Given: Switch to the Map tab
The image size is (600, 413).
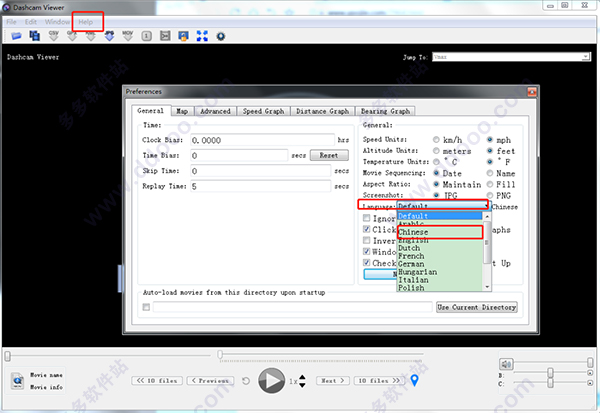Looking at the screenshot, I should (x=182, y=111).
